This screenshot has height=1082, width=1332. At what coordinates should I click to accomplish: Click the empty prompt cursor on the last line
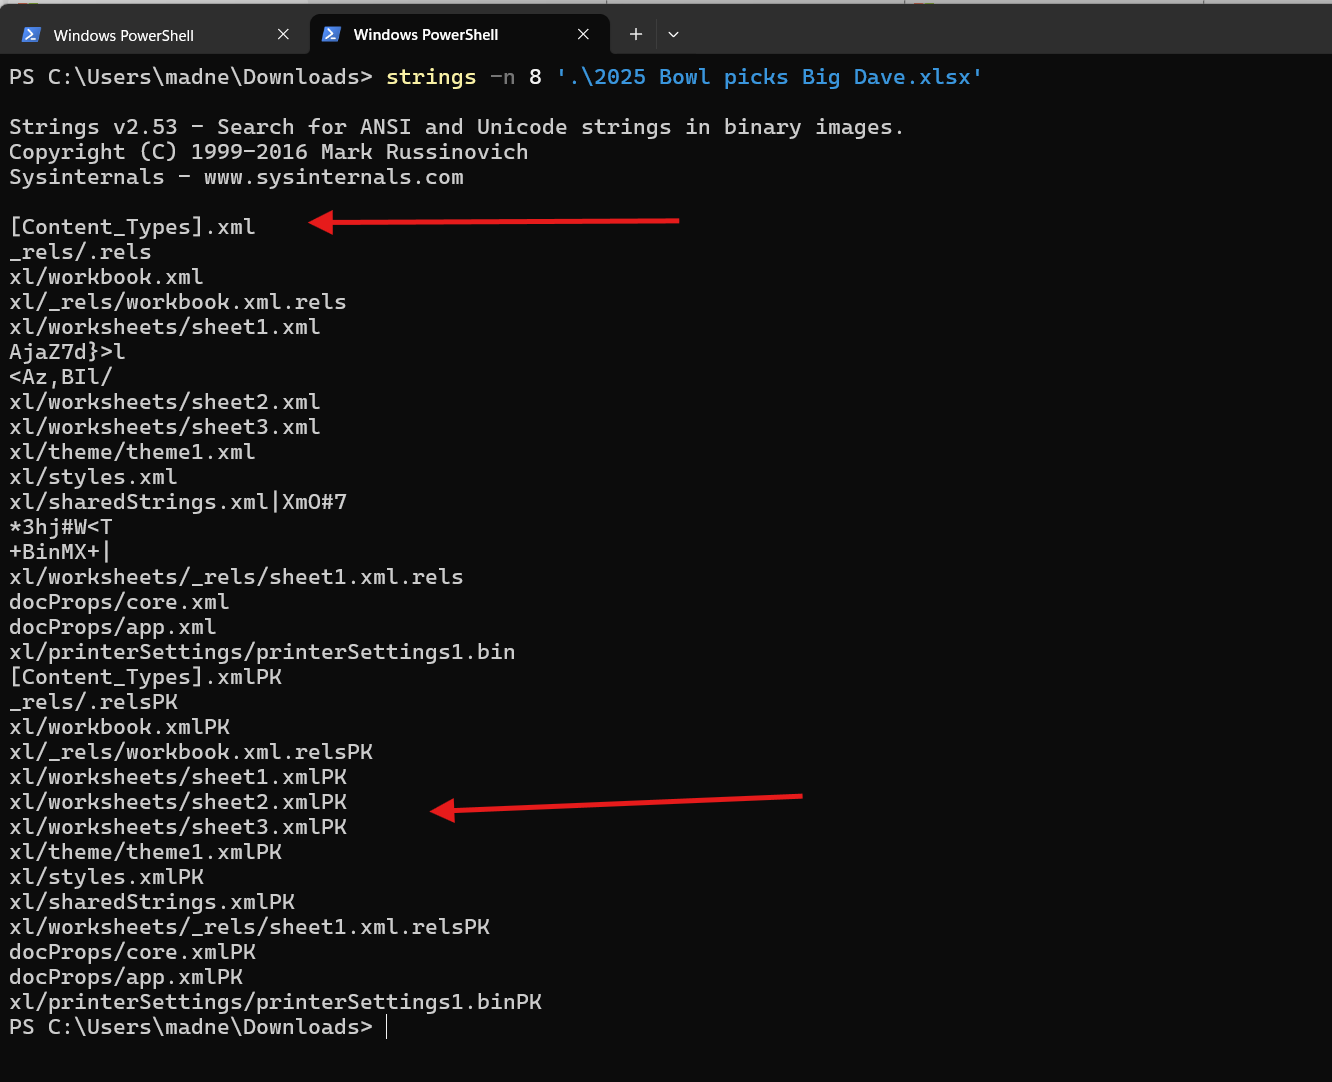(x=386, y=1027)
